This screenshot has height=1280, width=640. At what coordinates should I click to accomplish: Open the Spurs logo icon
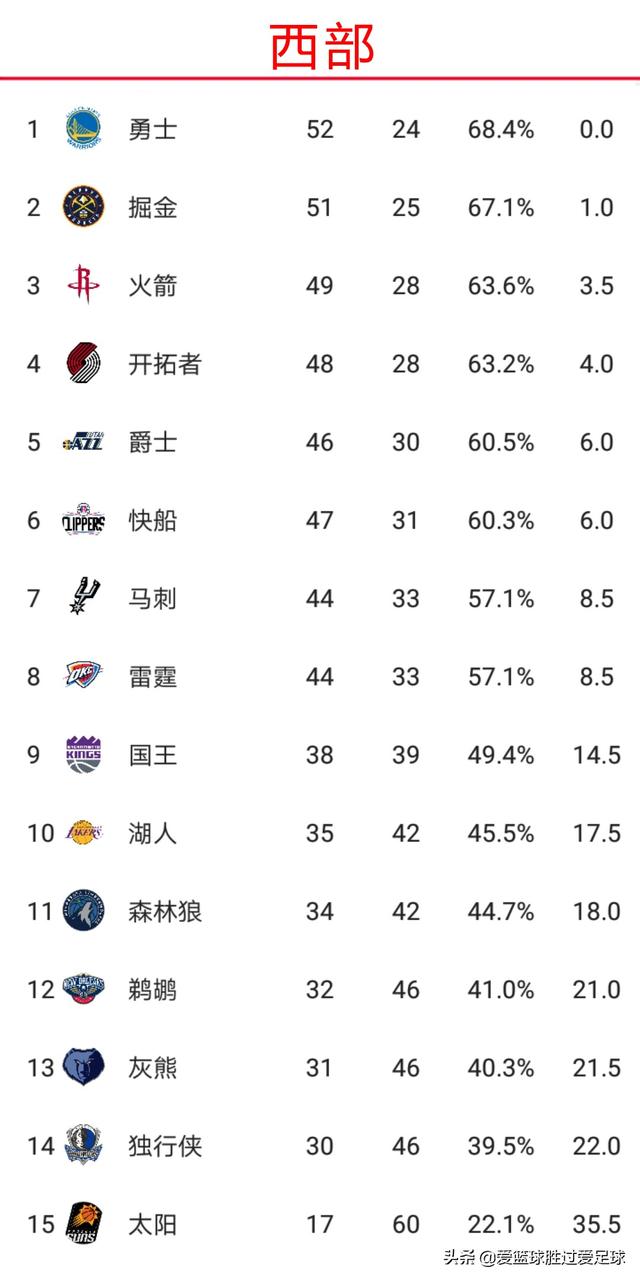(82, 598)
